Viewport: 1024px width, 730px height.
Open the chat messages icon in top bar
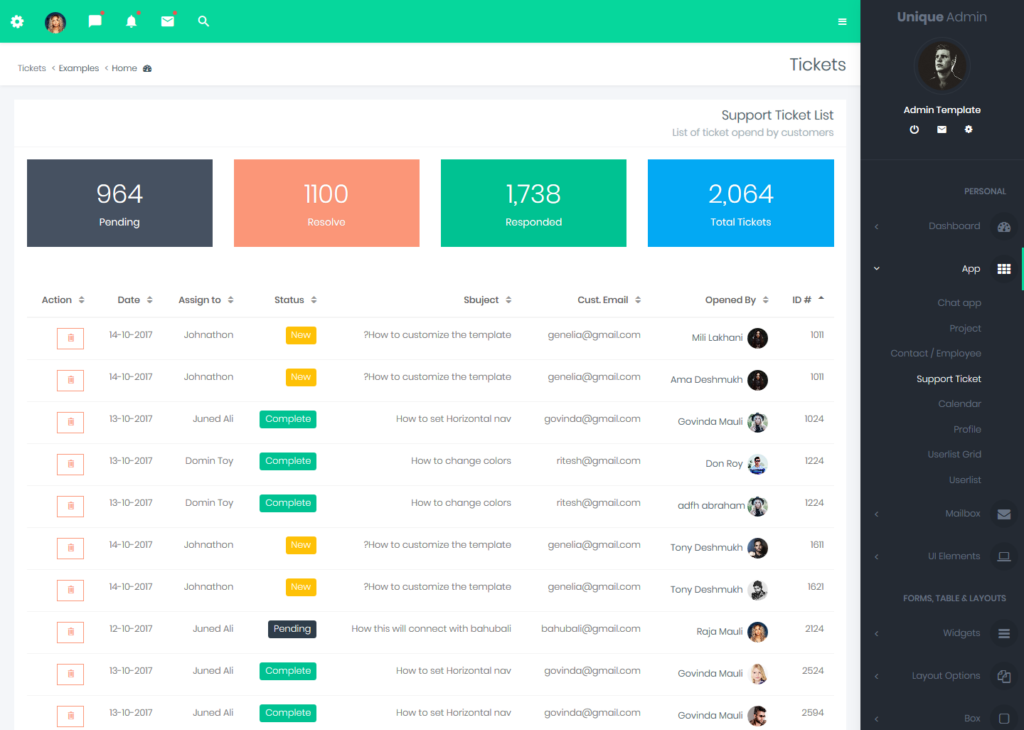click(x=95, y=21)
